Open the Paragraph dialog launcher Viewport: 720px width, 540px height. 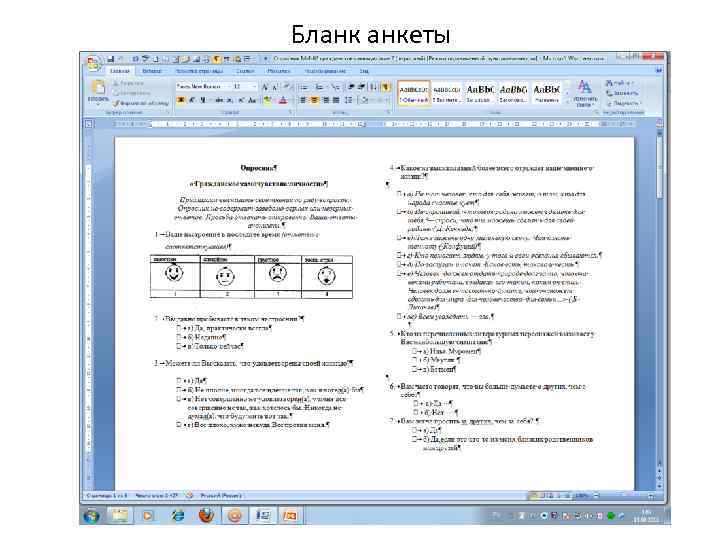point(388,112)
